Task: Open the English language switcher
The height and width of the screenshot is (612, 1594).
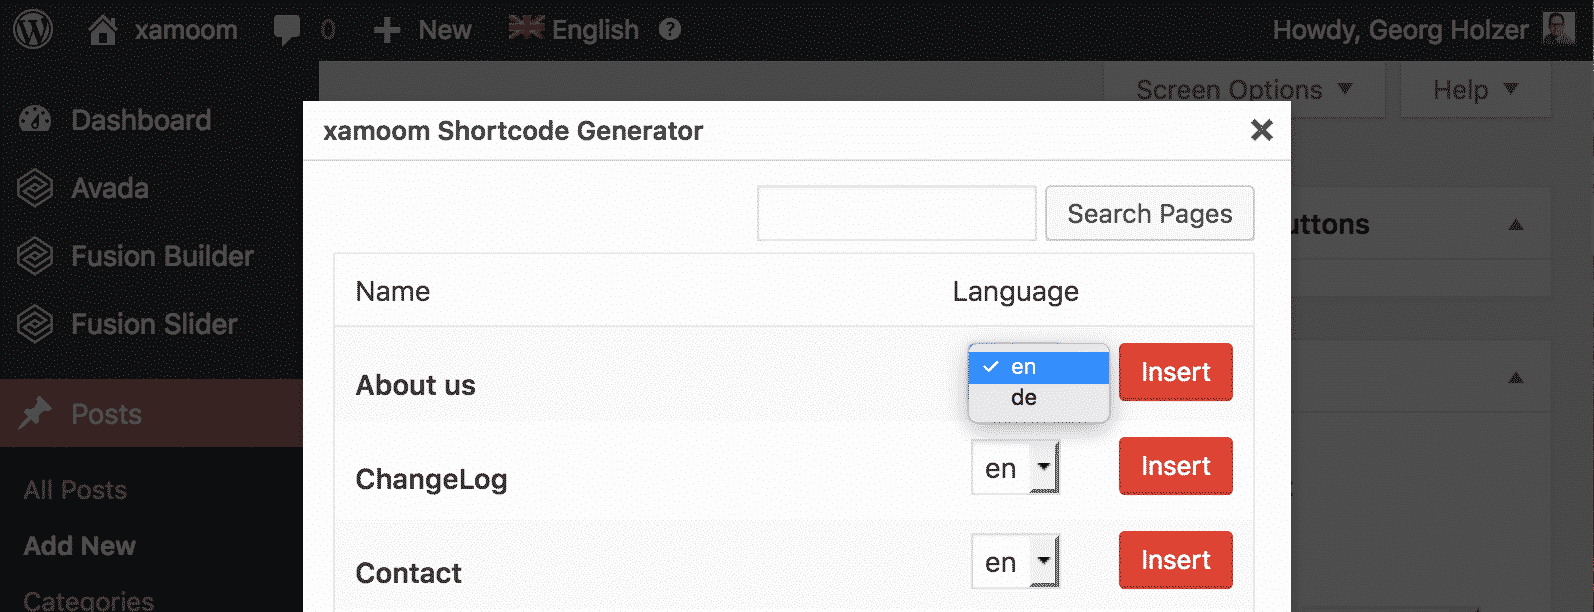Action: tap(595, 30)
